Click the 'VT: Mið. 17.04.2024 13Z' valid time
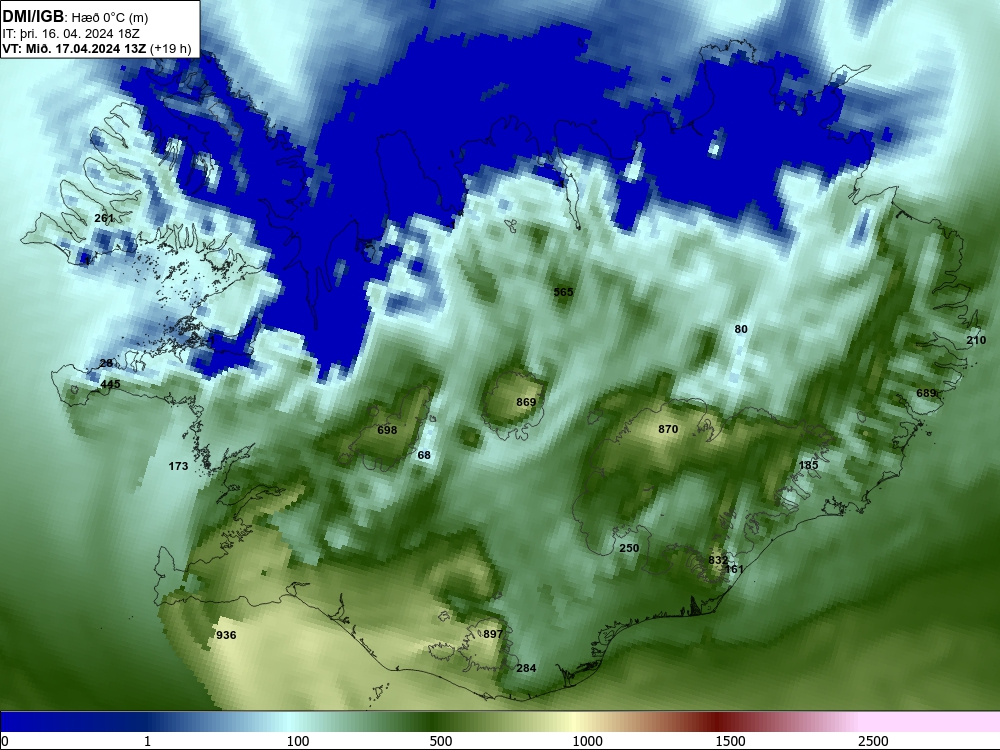Image resolution: width=1000 pixels, height=750 pixels. [74, 48]
